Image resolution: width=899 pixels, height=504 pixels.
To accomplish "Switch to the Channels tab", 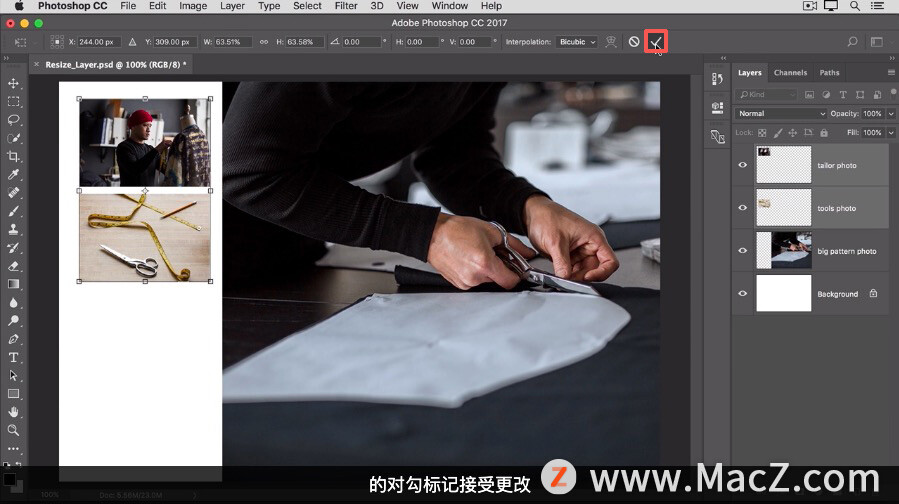I will click(790, 73).
